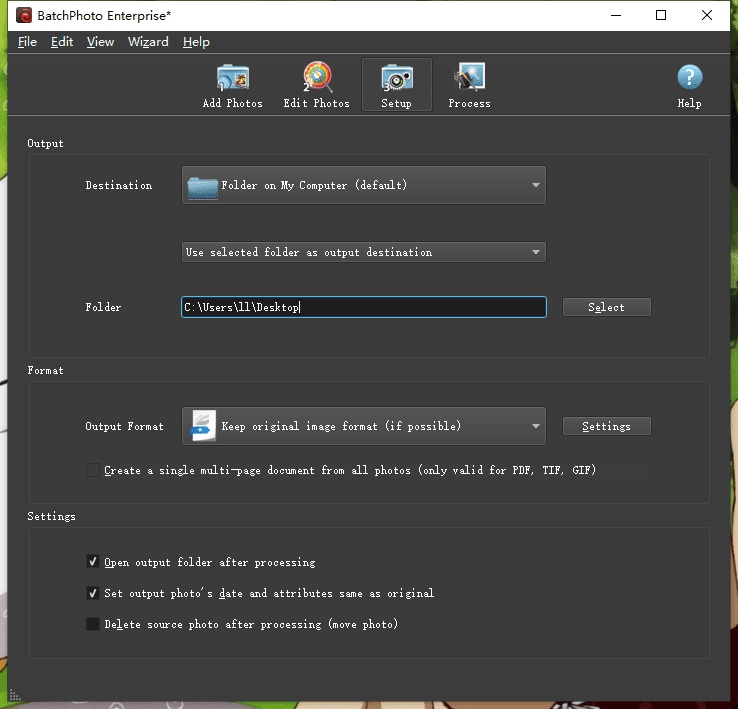738x709 pixels.
Task: Maximize the BatchPhoto window
Action: pyautogui.click(x=661, y=16)
